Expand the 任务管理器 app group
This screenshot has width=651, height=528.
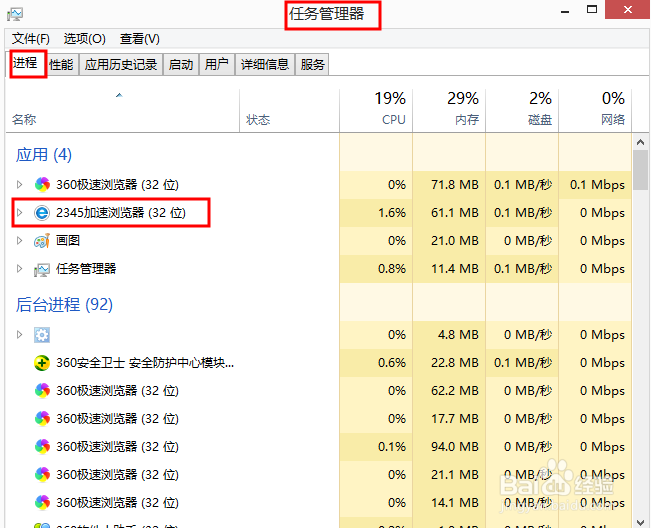click(x=19, y=269)
